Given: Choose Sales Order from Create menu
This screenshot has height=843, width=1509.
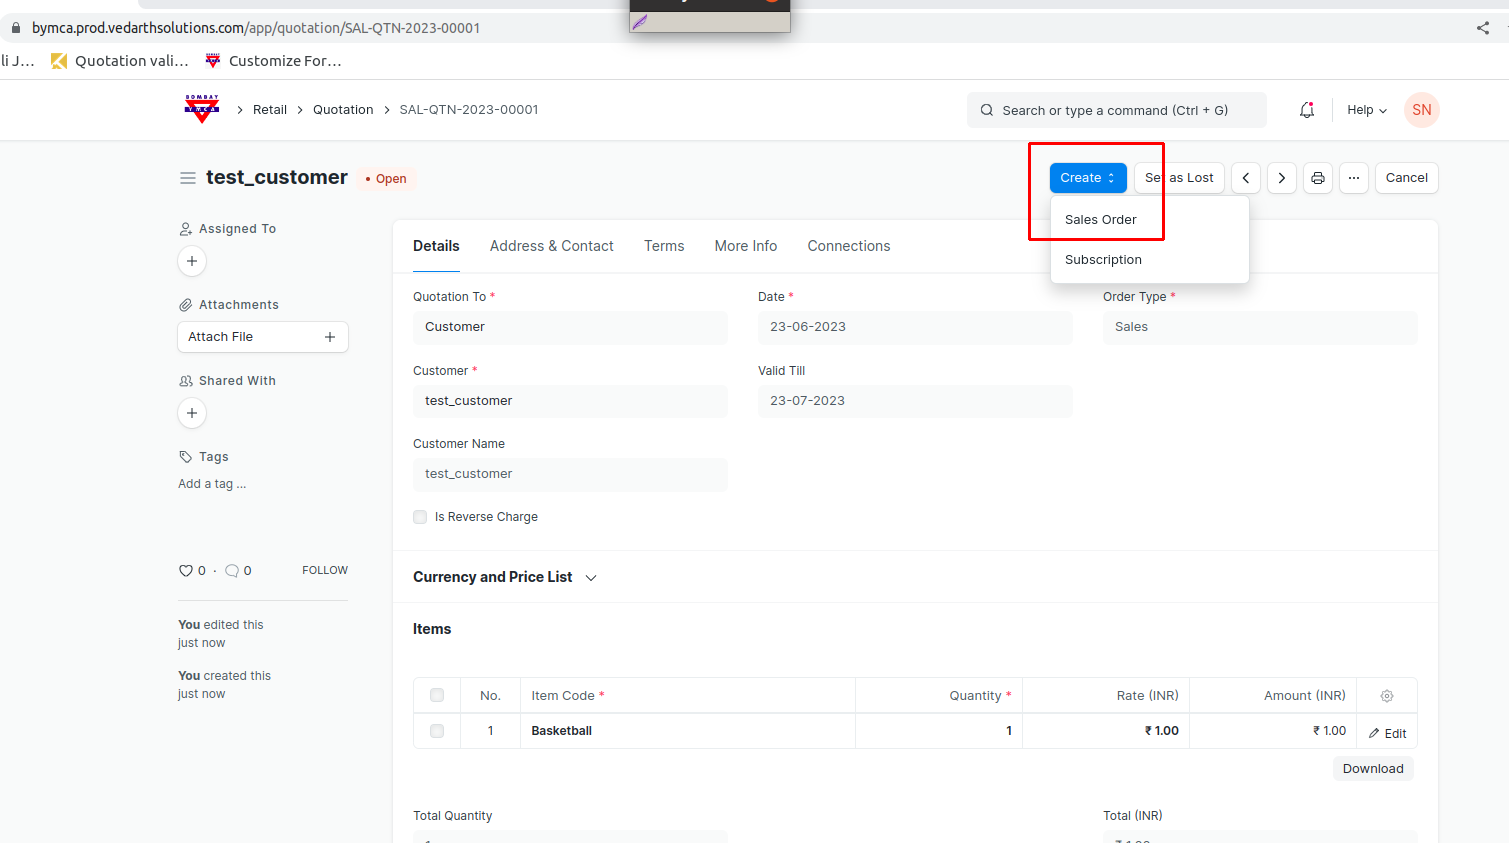Looking at the screenshot, I should pos(1100,220).
